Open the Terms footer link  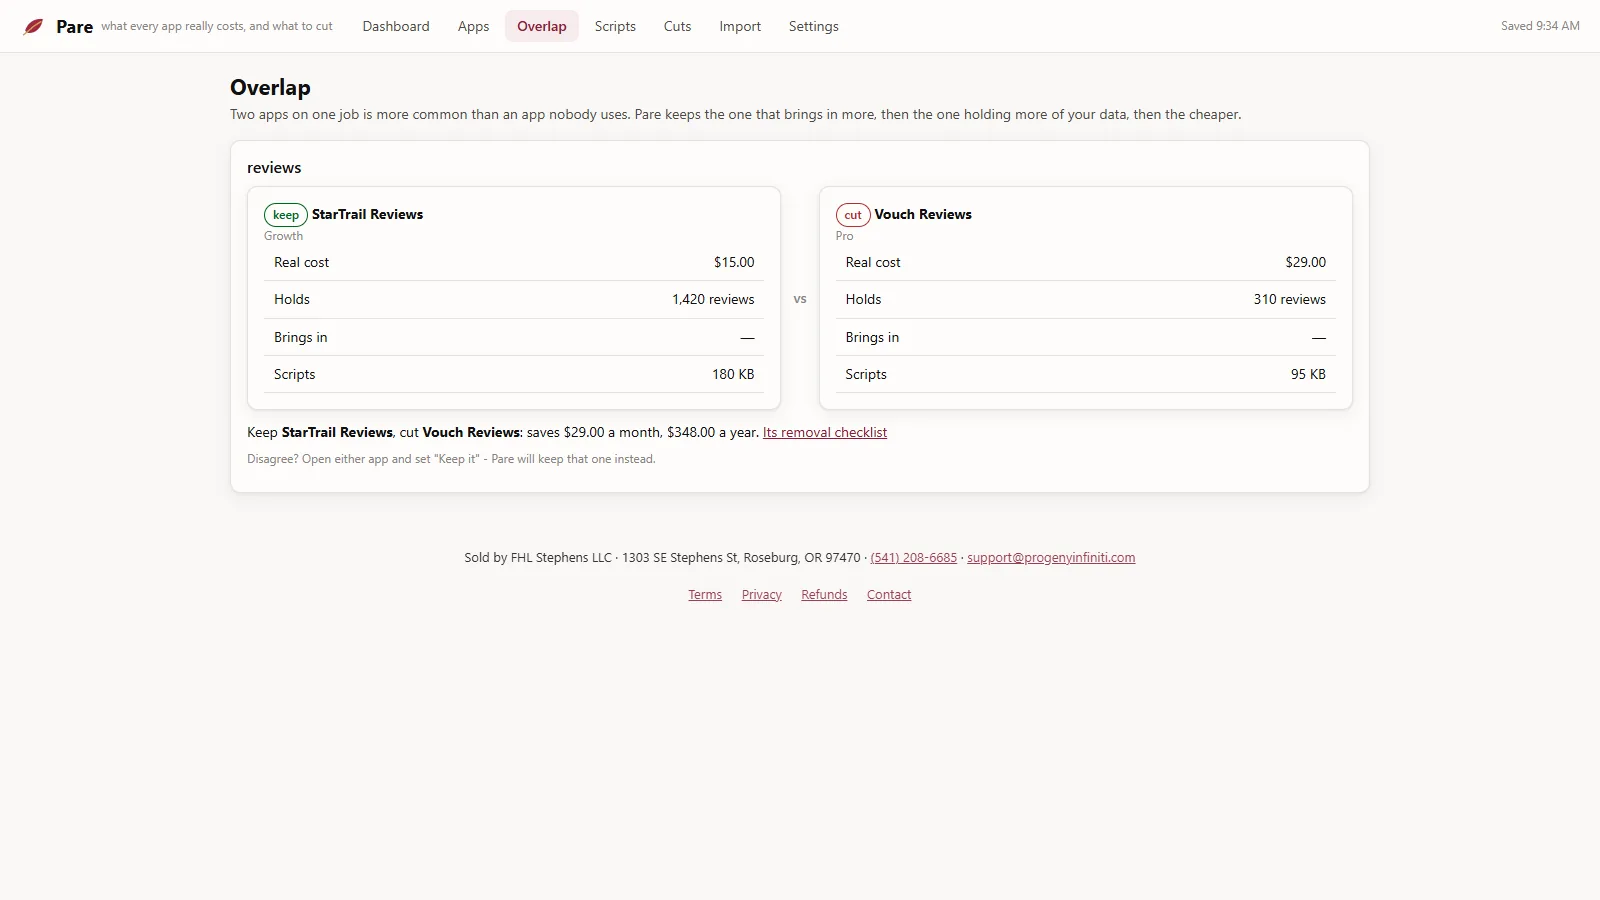coord(705,595)
